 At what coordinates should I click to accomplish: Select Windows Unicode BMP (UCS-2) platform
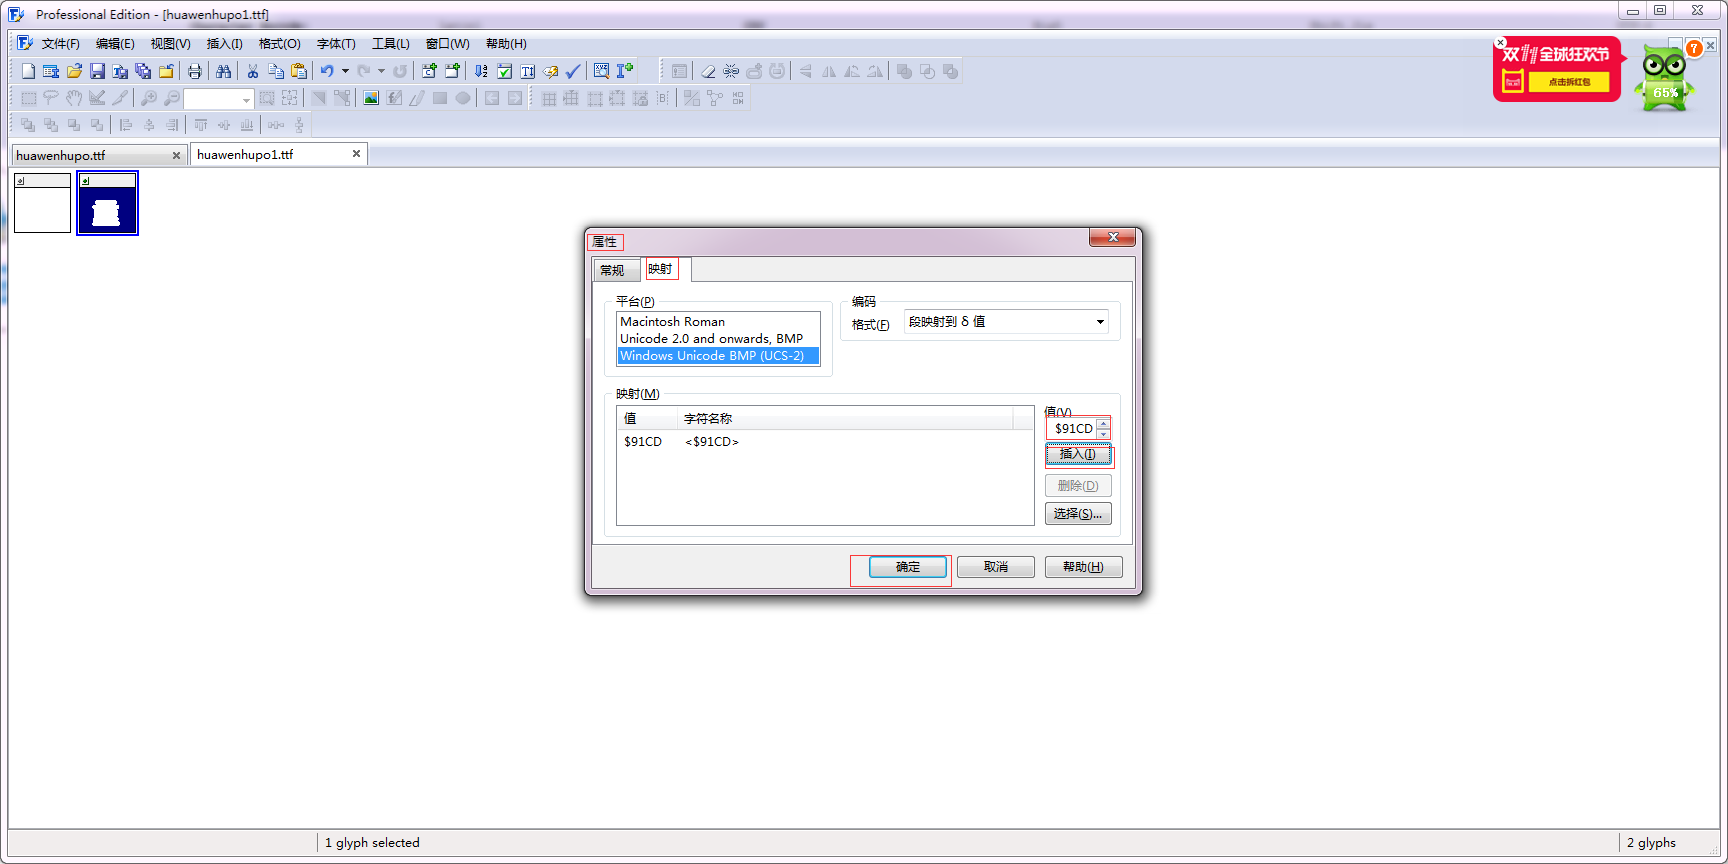718,356
